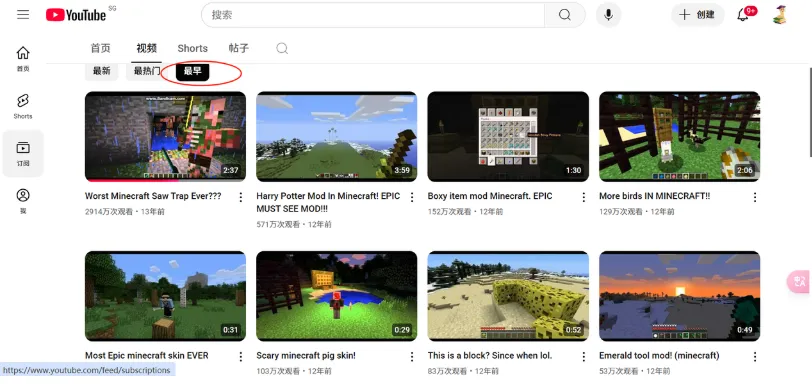Open options menu for Boxy item mod video
The width and height of the screenshot is (812, 384).
583,197
